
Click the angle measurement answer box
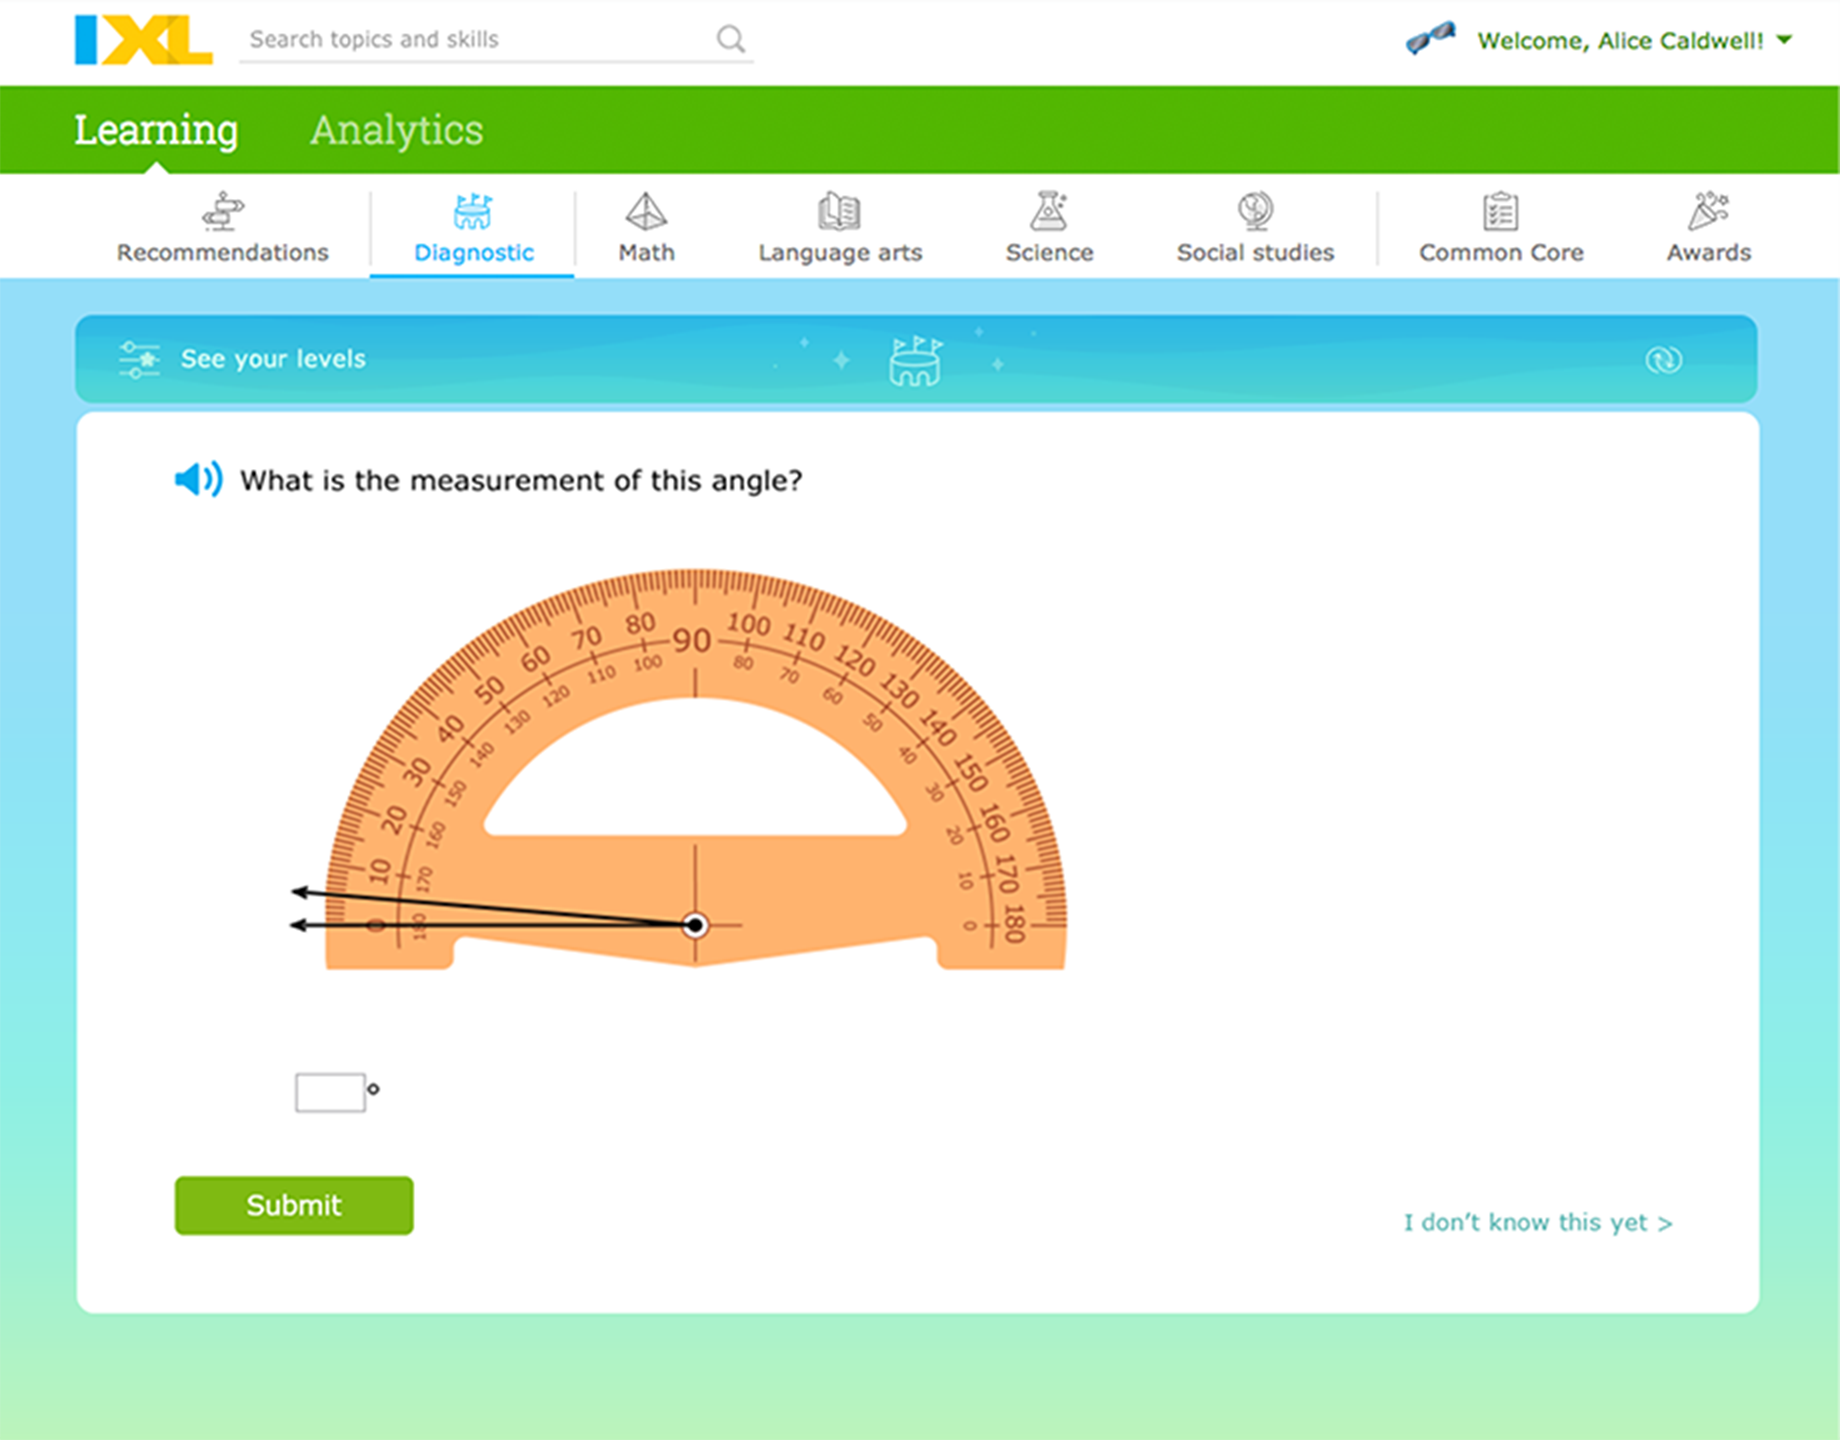(331, 1091)
